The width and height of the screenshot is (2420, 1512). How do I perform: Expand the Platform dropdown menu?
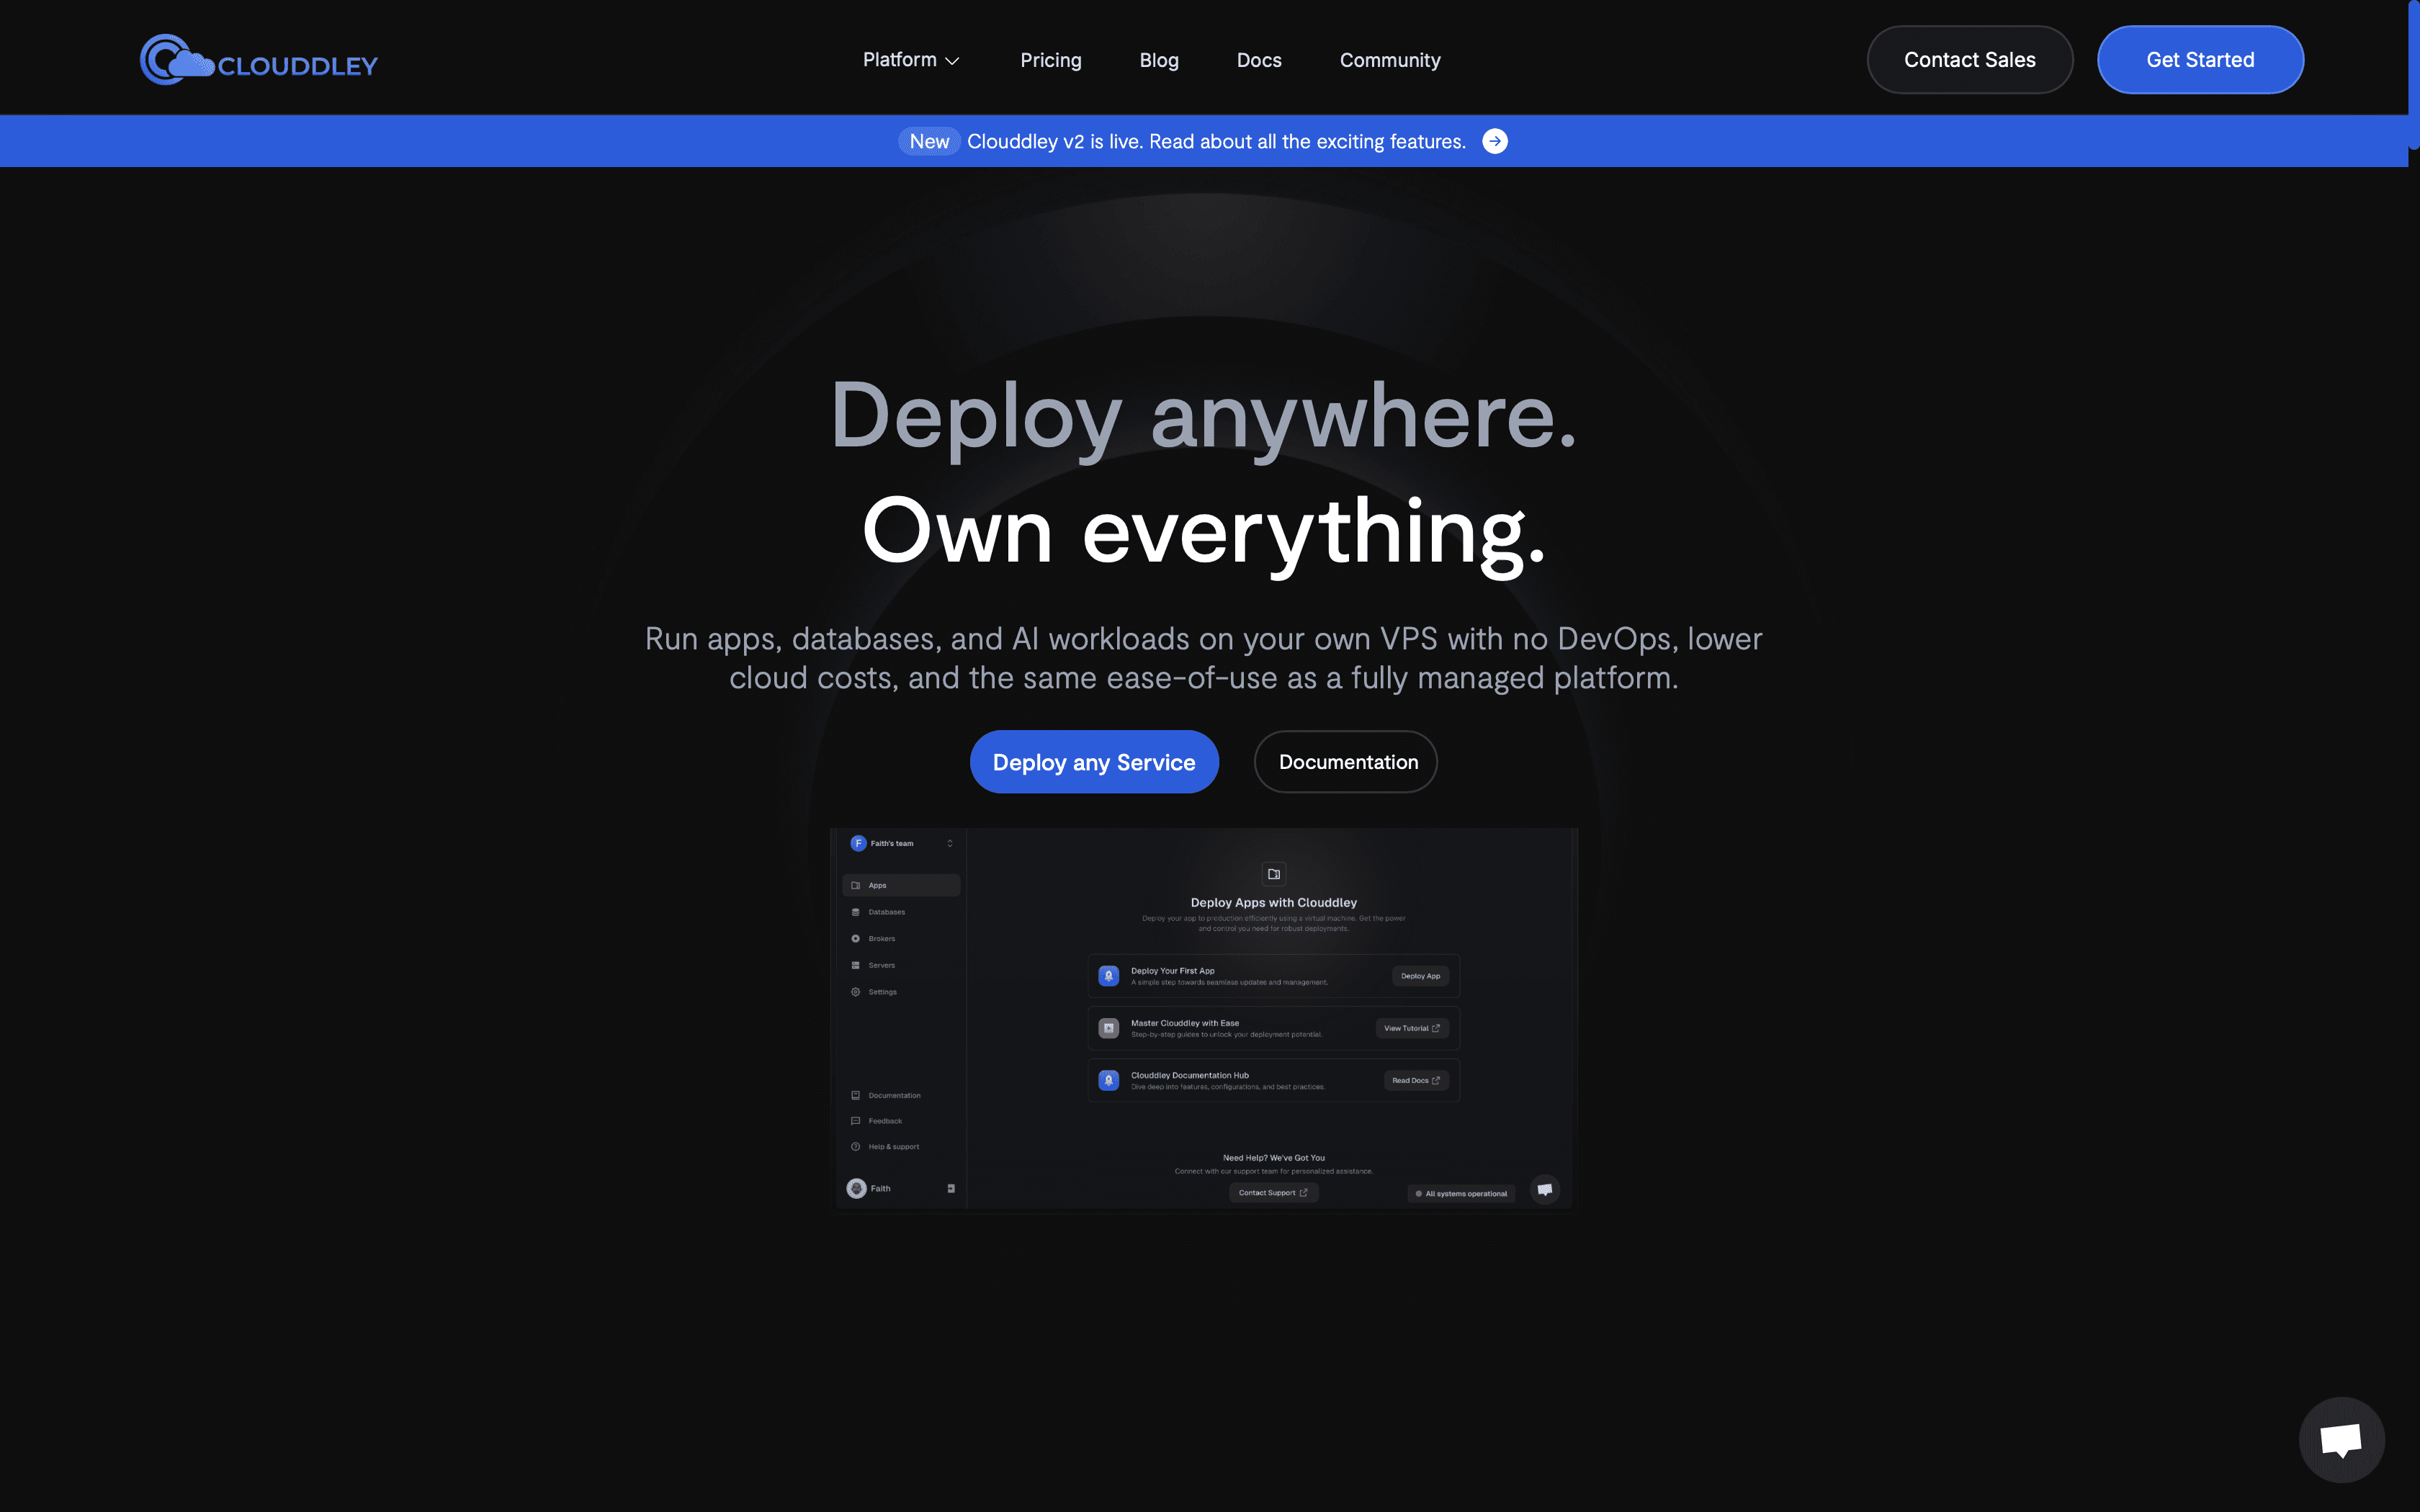coord(911,60)
